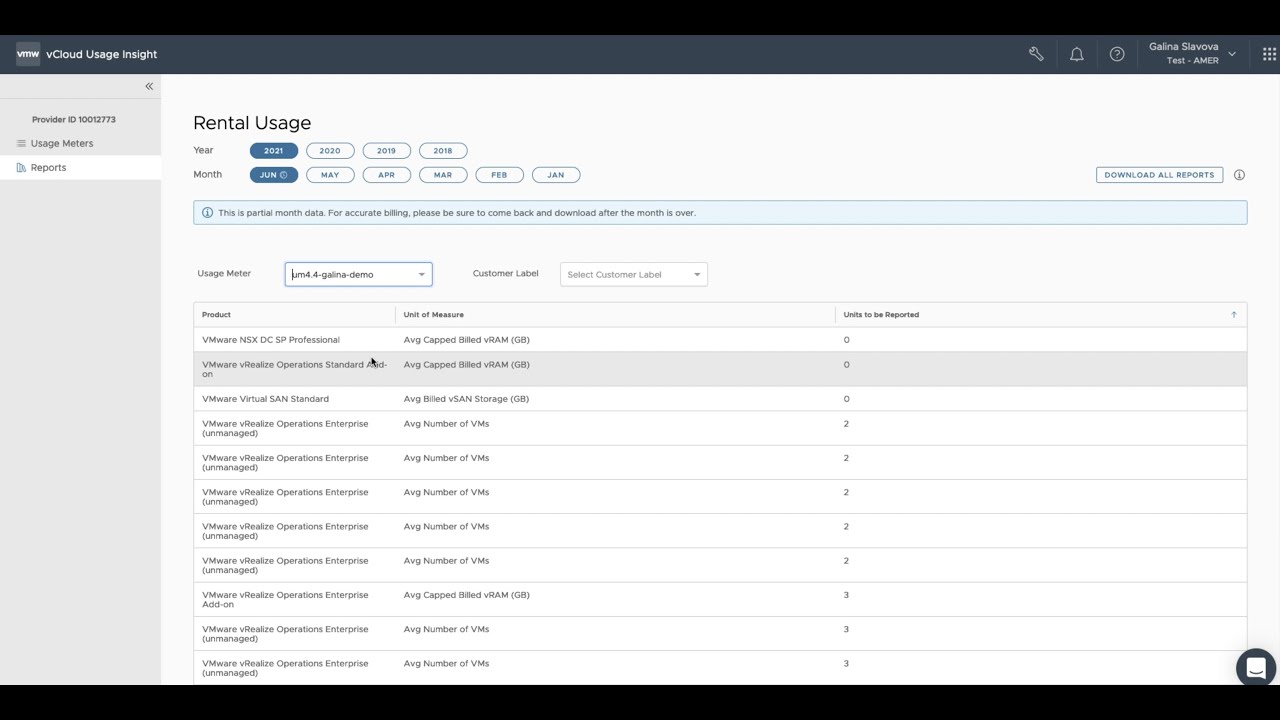The width and height of the screenshot is (1280, 720).
Task: Open the notifications bell
Action: pos(1076,54)
